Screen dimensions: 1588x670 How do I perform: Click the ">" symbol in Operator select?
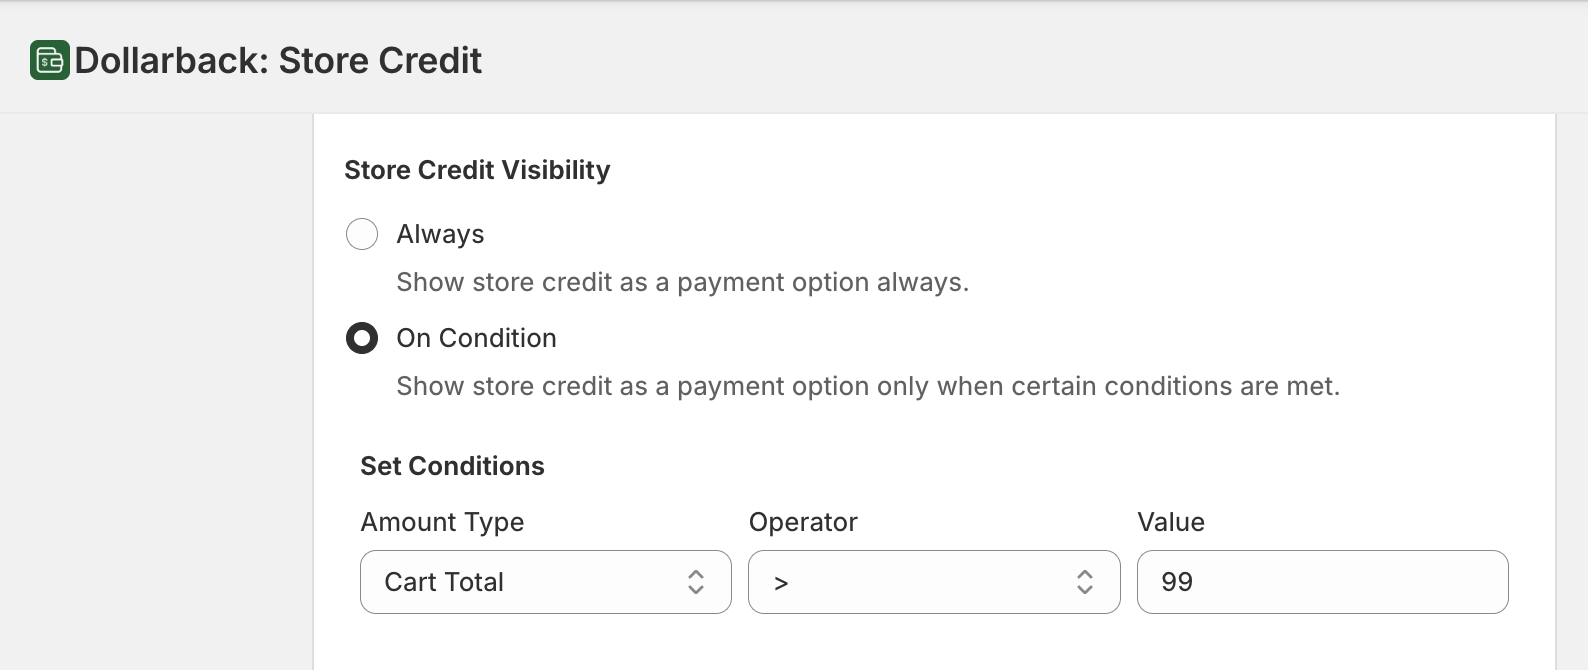click(781, 583)
